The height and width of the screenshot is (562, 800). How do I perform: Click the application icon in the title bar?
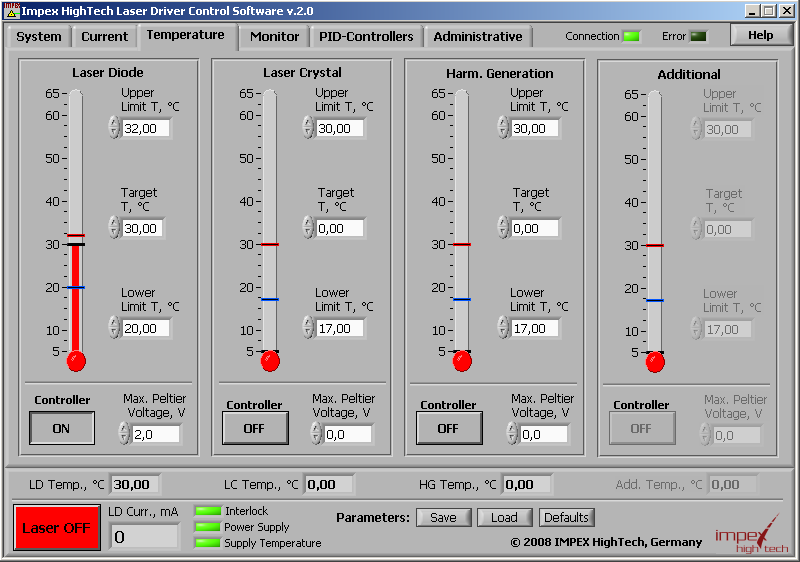point(12,10)
